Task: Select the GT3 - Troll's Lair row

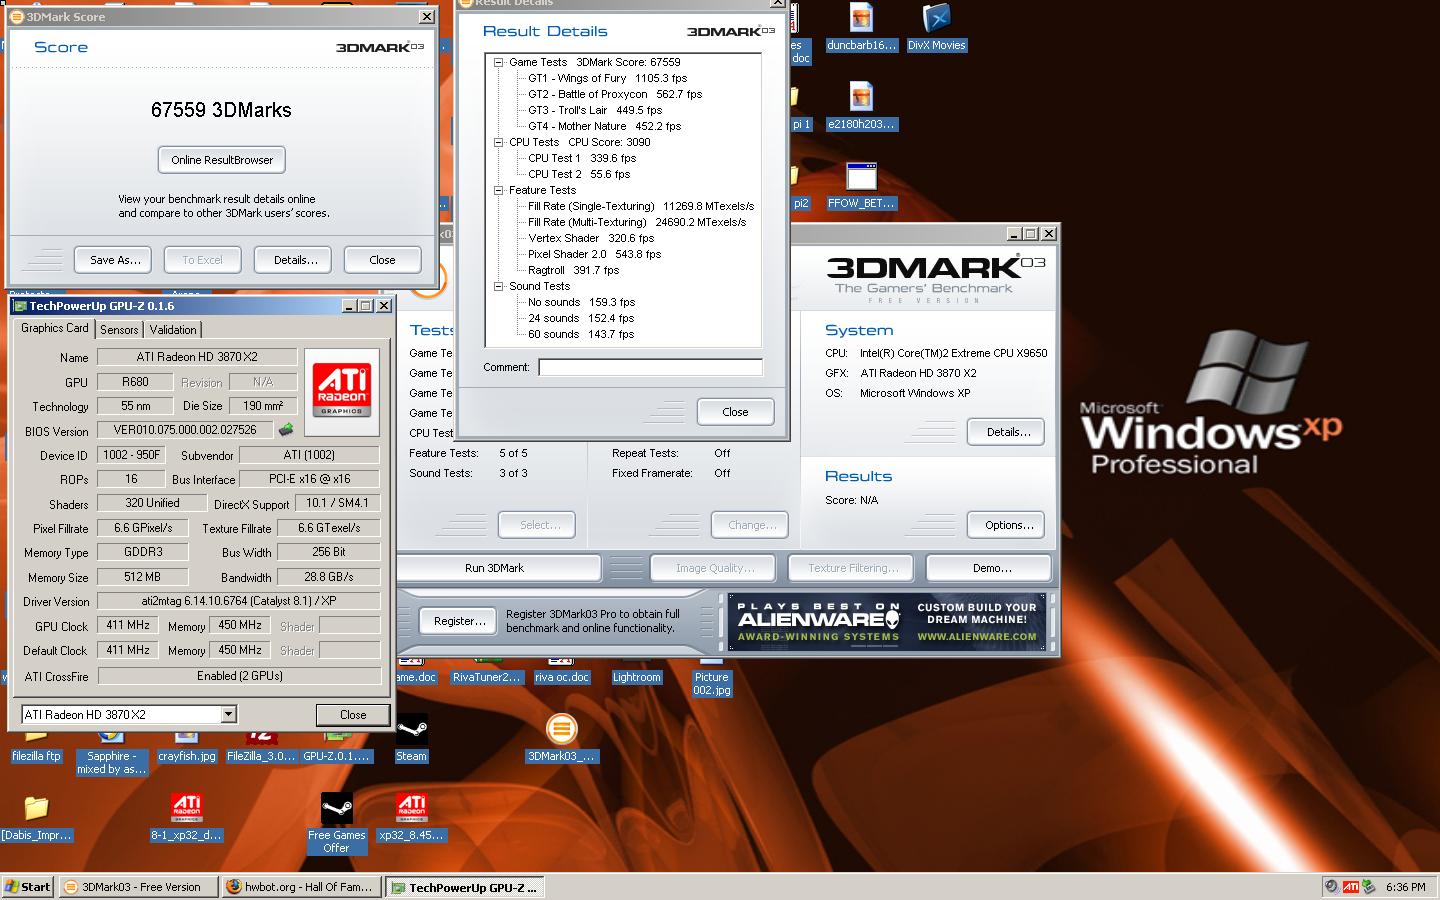Action: 595,110
